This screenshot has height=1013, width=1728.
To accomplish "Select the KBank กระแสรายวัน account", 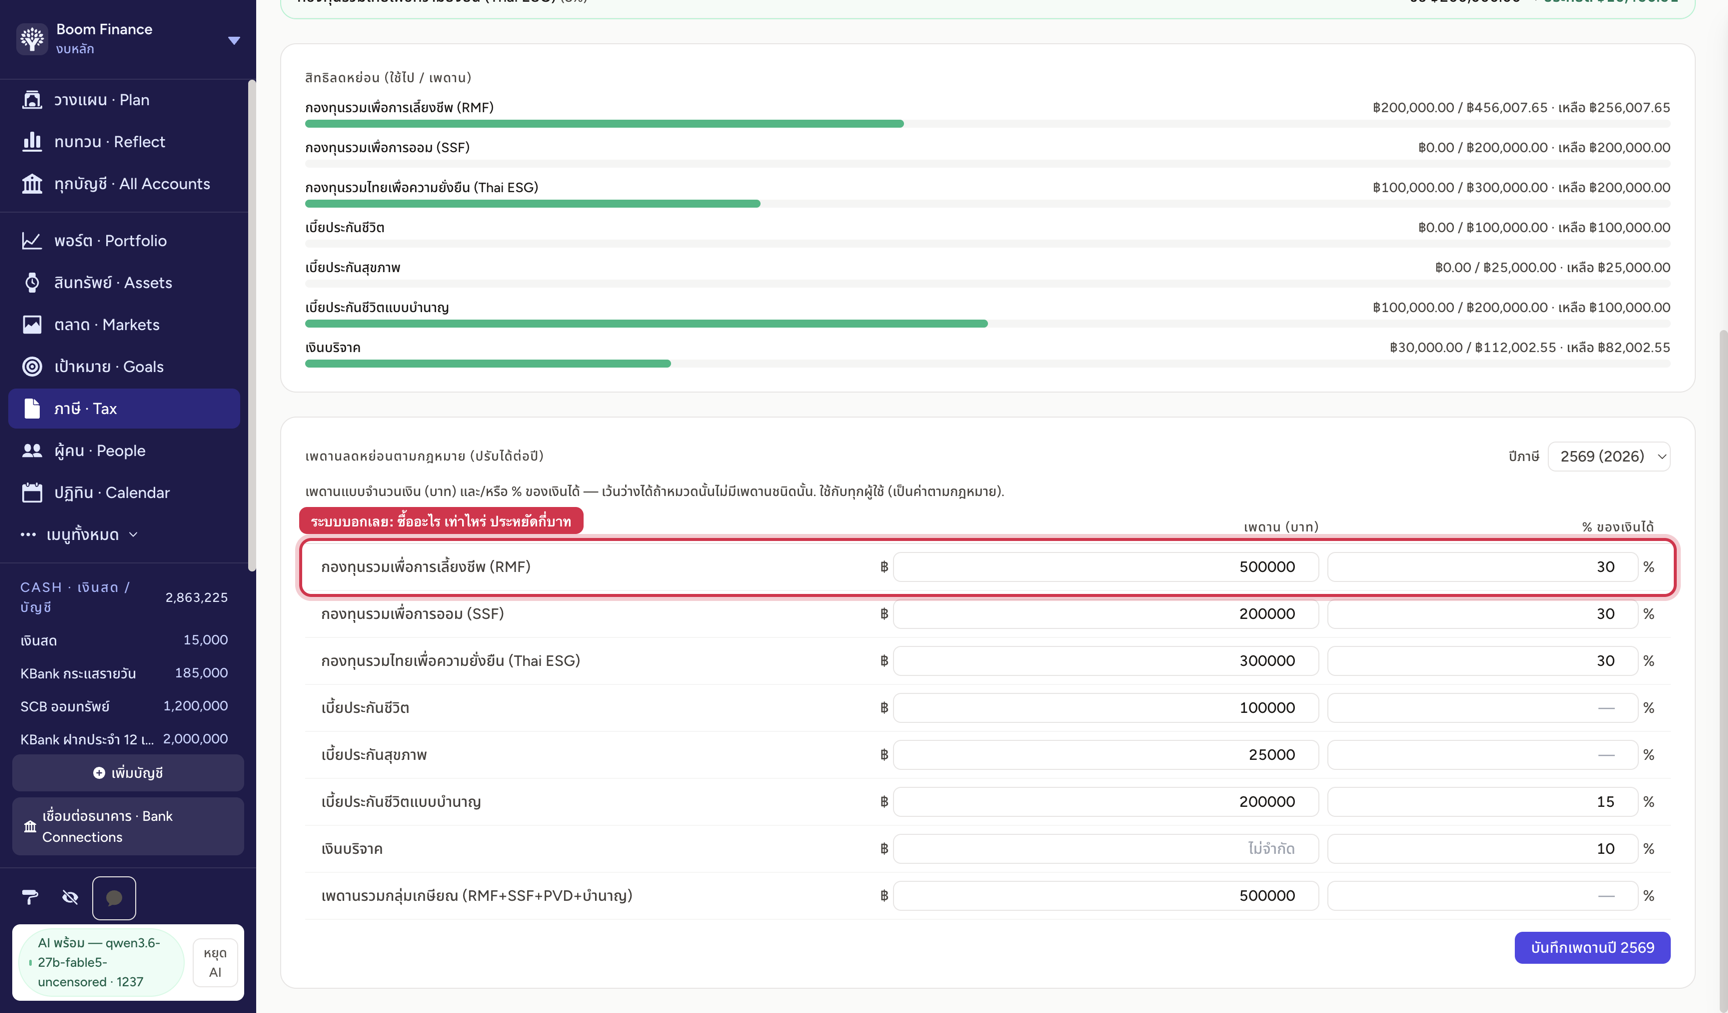I will coord(124,673).
